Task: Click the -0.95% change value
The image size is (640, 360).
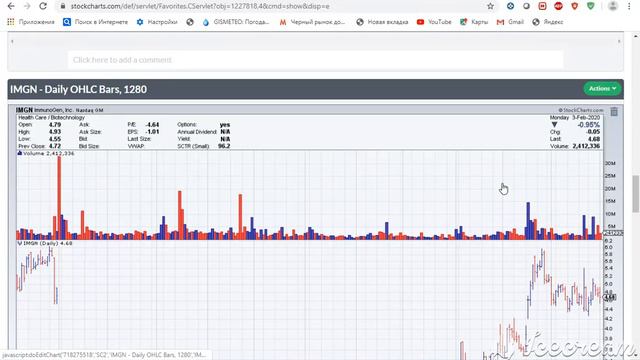Action: 589,125
